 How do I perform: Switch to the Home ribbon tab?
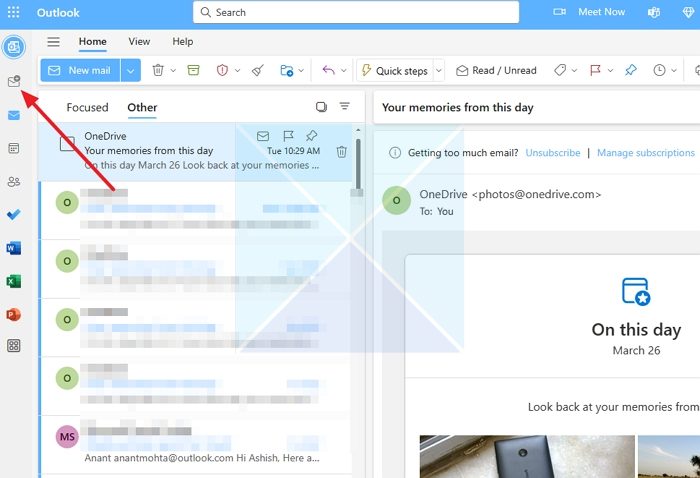point(92,42)
